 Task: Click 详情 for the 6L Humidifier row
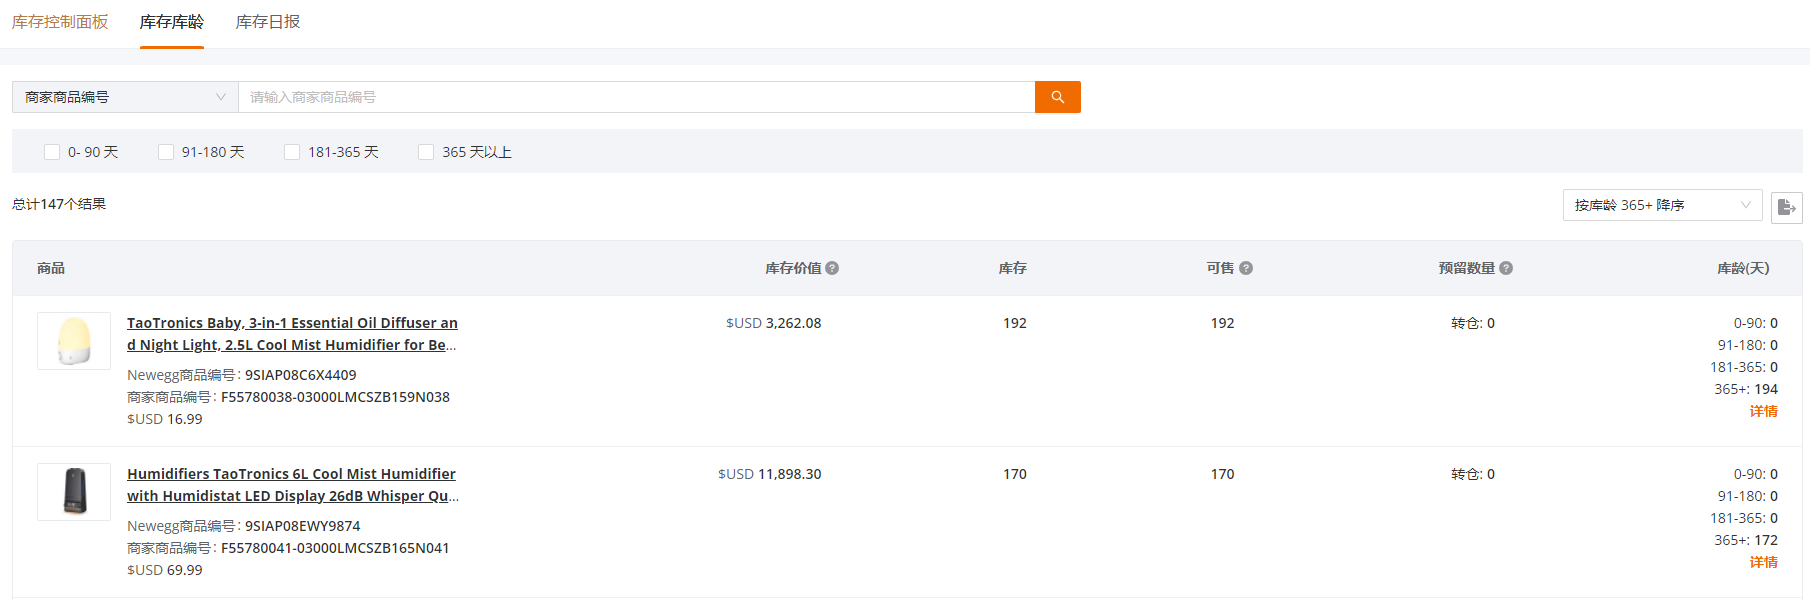[1763, 562]
